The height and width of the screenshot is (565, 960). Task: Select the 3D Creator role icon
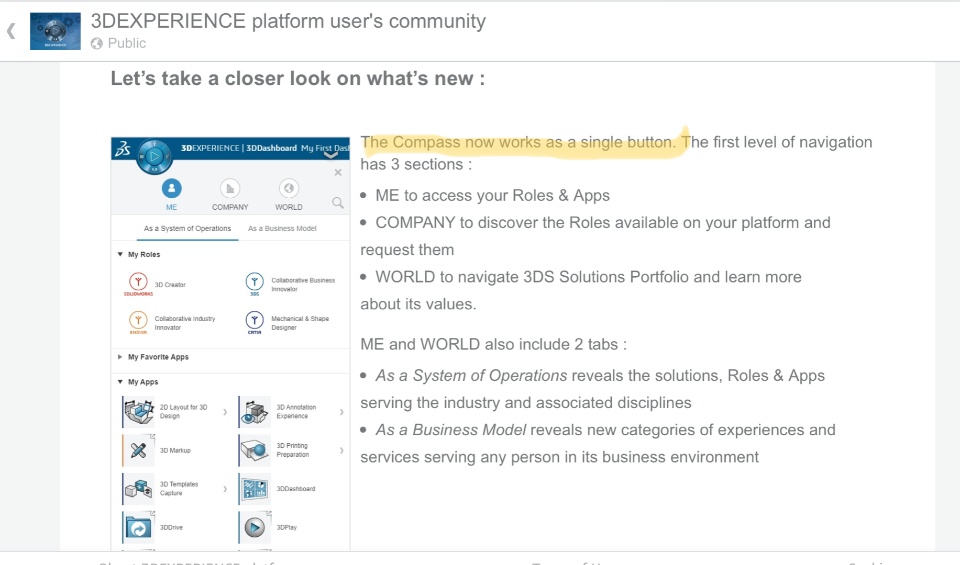point(138,283)
